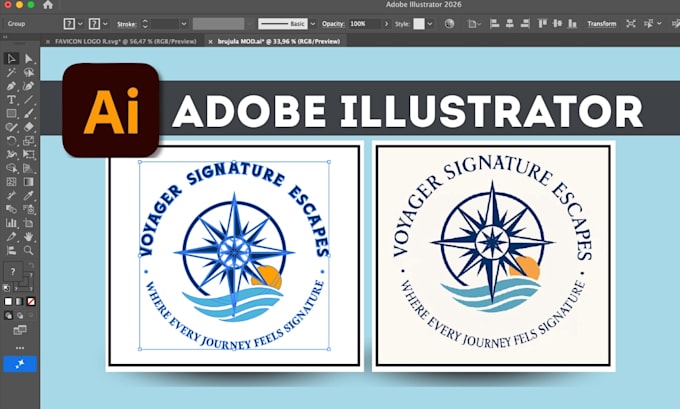
Task: Select the Shape Builder tool
Action: (11, 168)
